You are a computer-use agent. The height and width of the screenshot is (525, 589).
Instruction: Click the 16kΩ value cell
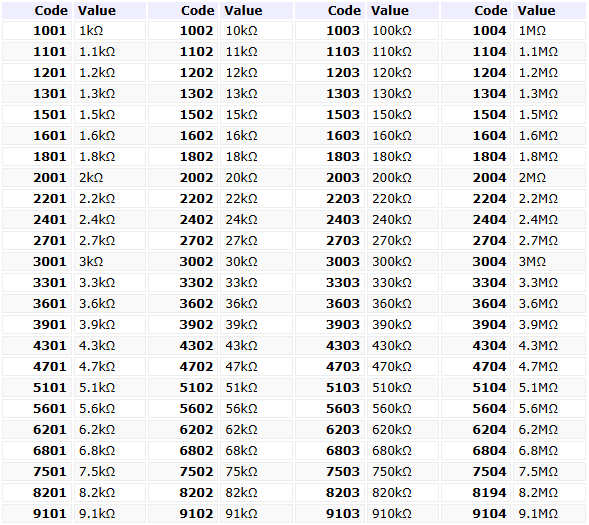[257, 136]
